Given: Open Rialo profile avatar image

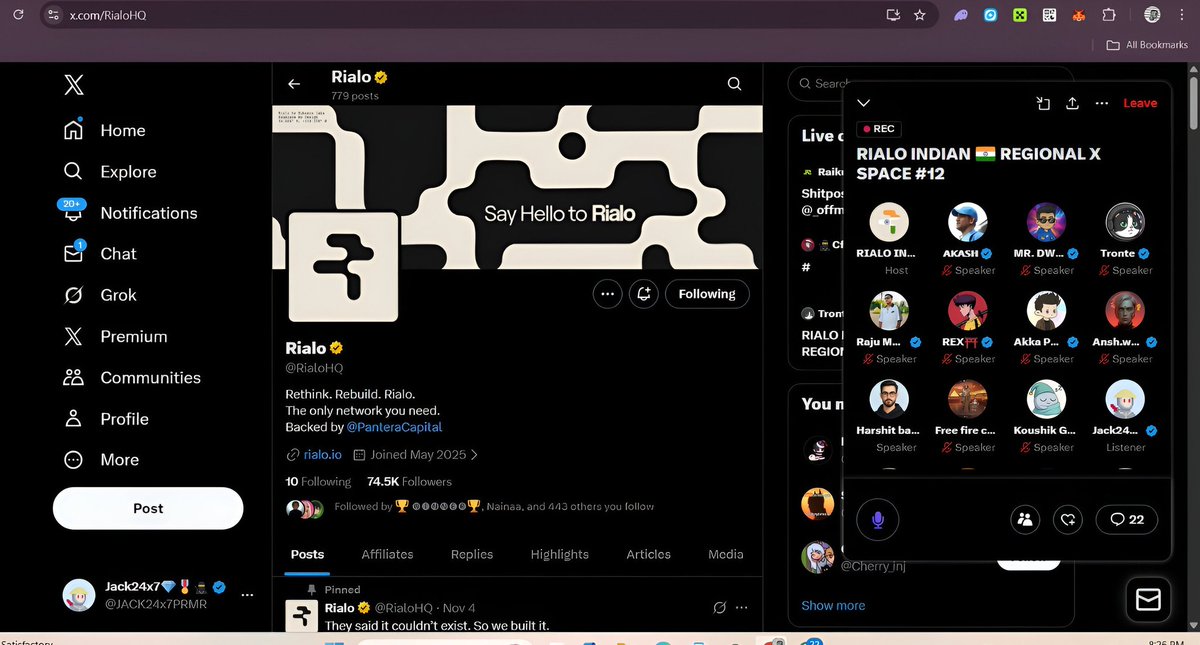Looking at the screenshot, I should pyautogui.click(x=343, y=265).
